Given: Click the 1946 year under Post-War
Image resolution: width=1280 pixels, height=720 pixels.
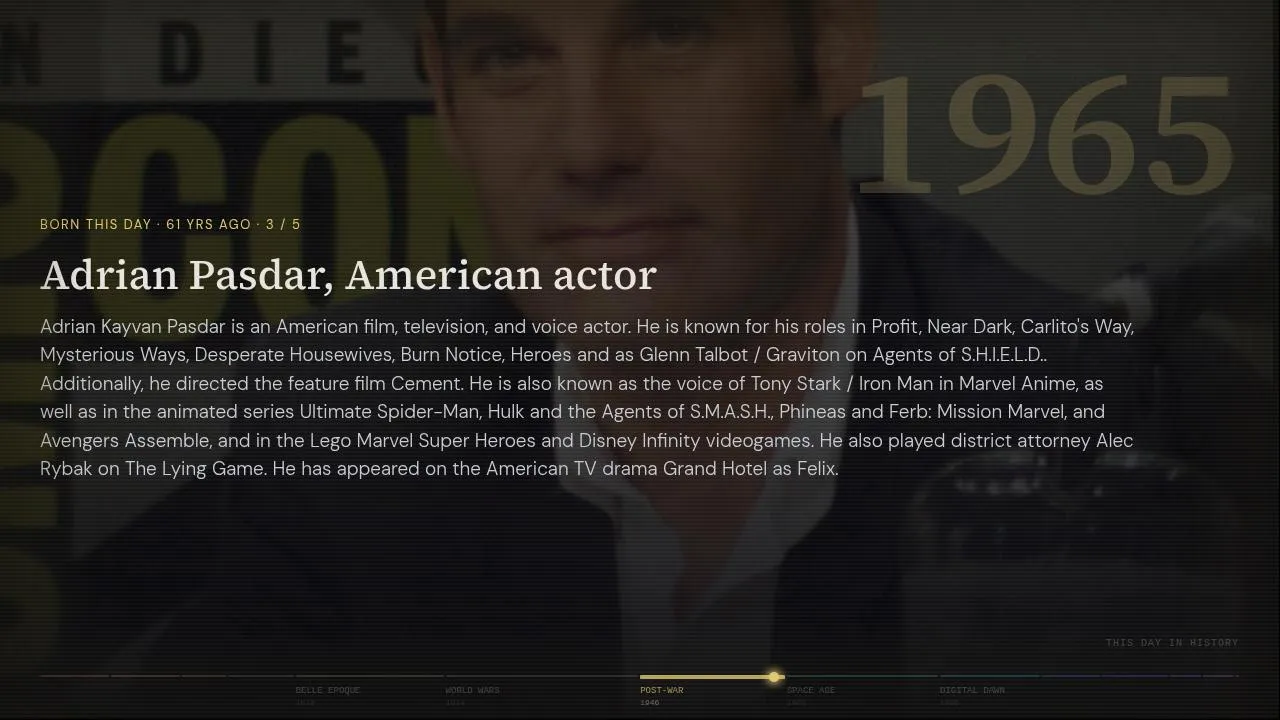Looking at the screenshot, I should 650,703.
